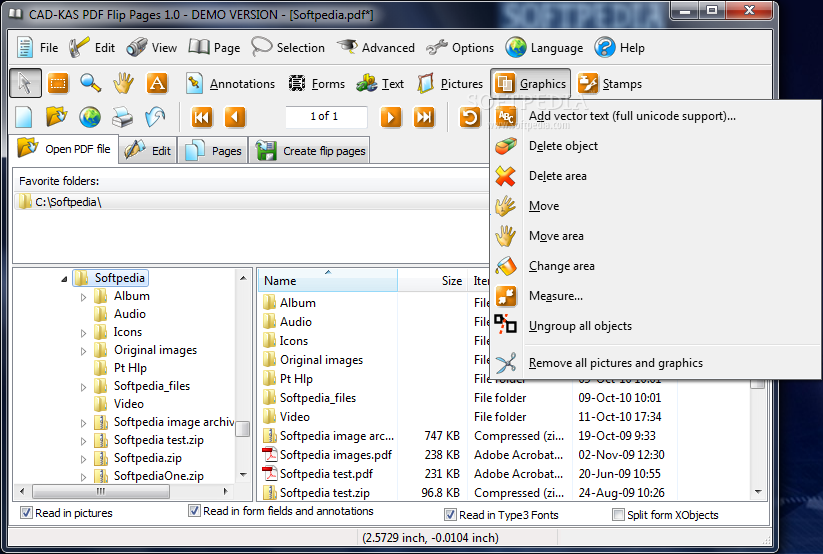Open the Help menu
The width and height of the screenshot is (823, 554).
coord(620,48)
